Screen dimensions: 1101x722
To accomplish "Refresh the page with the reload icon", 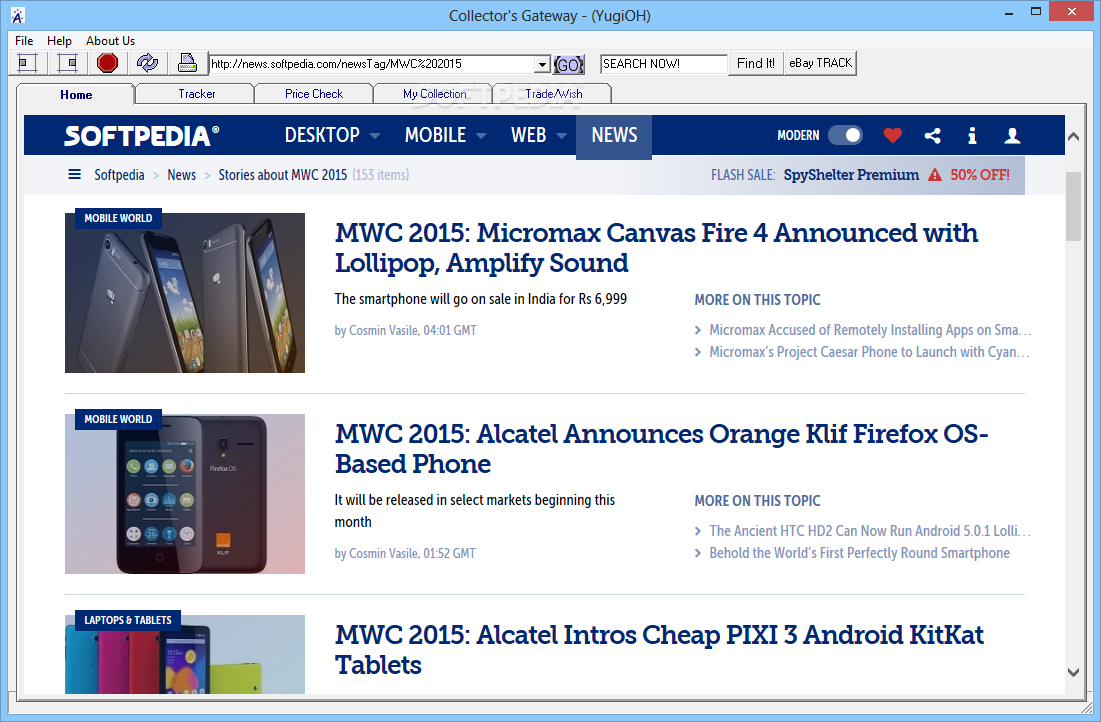I will (147, 63).
